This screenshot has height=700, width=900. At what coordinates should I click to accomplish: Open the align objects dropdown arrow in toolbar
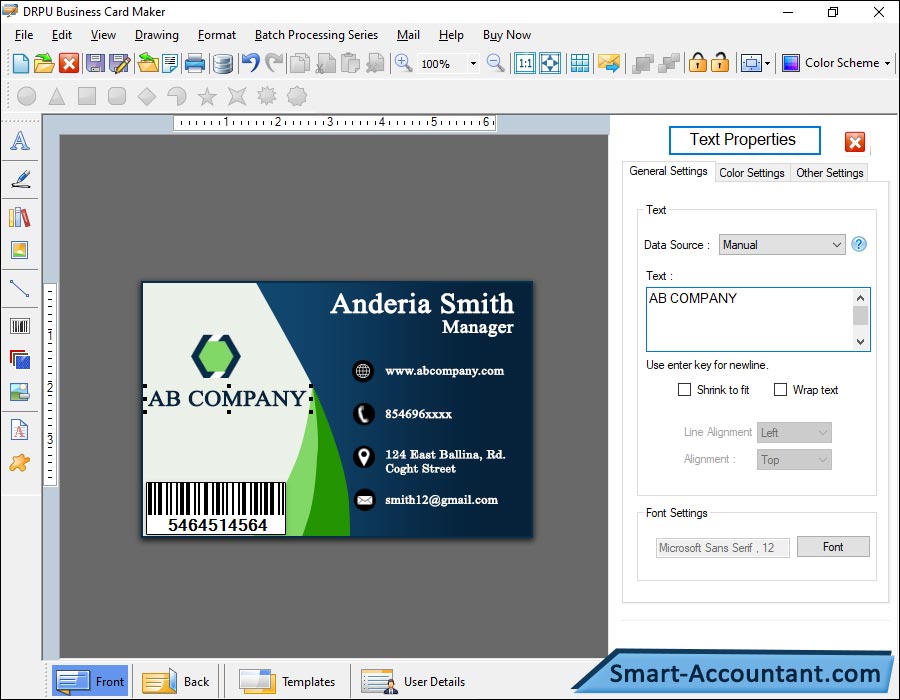pyautogui.click(x=767, y=64)
